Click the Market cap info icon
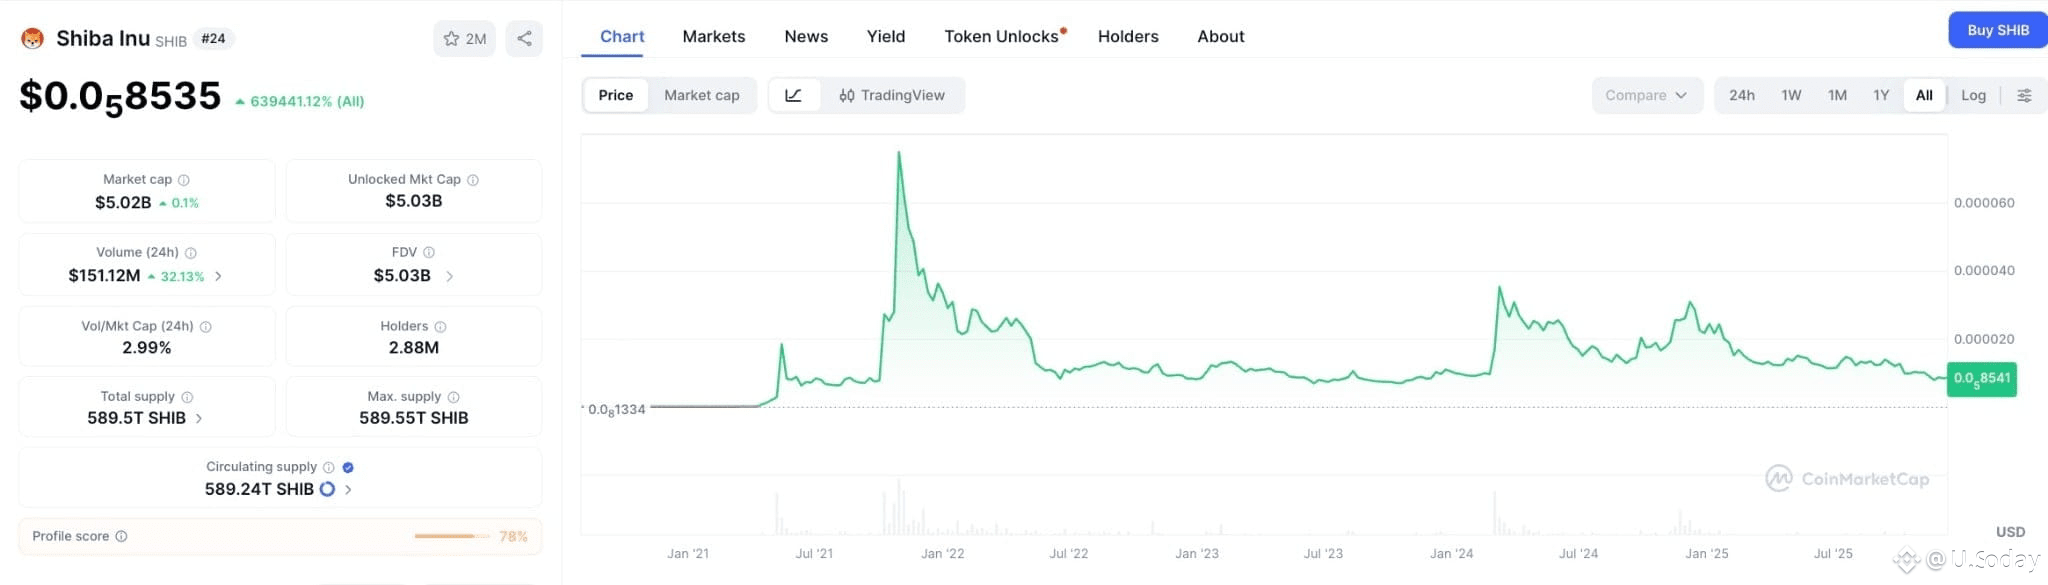 coord(184,180)
